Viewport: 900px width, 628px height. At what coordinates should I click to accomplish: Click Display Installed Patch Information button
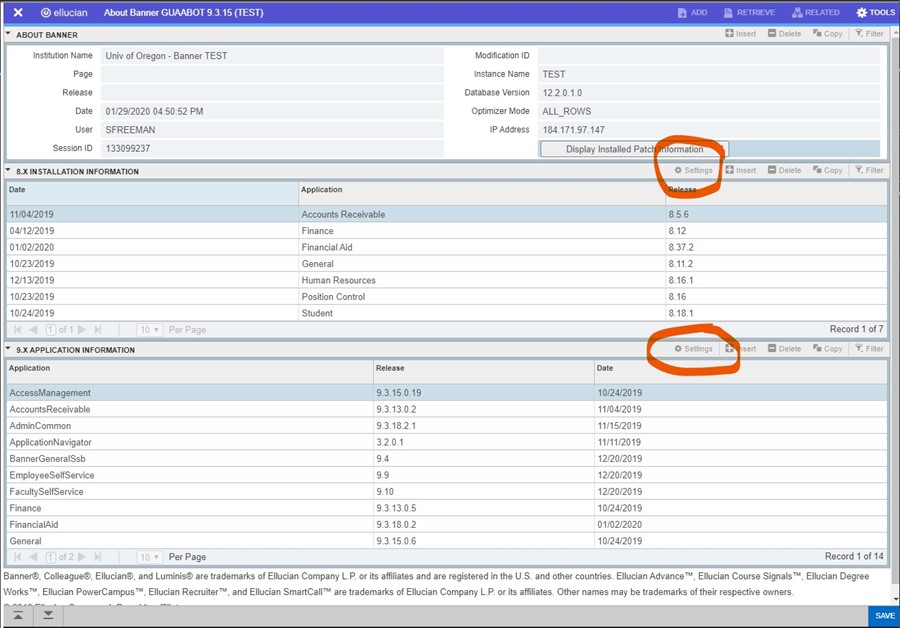pyautogui.click(x=634, y=149)
